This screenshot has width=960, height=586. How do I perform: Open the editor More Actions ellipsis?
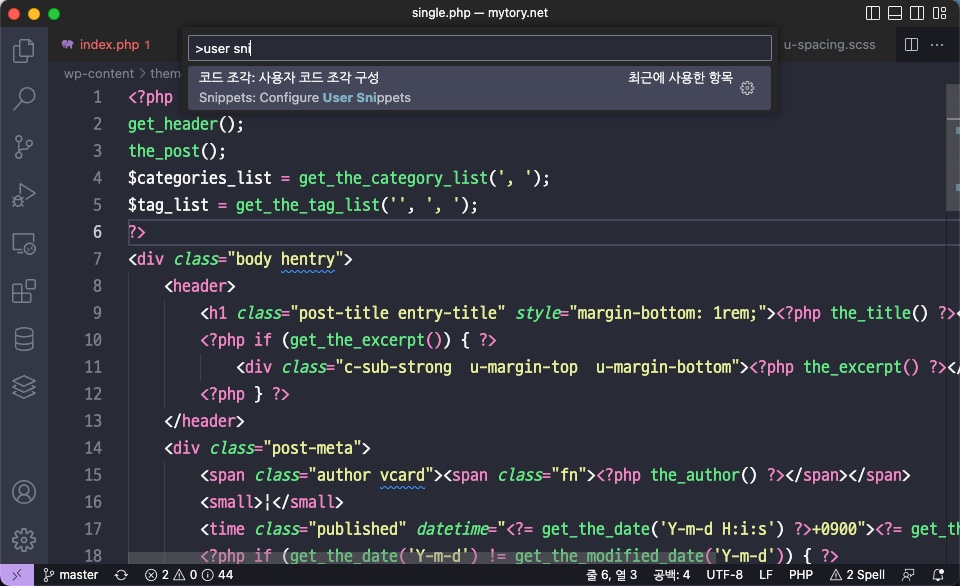[x=937, y=45]
